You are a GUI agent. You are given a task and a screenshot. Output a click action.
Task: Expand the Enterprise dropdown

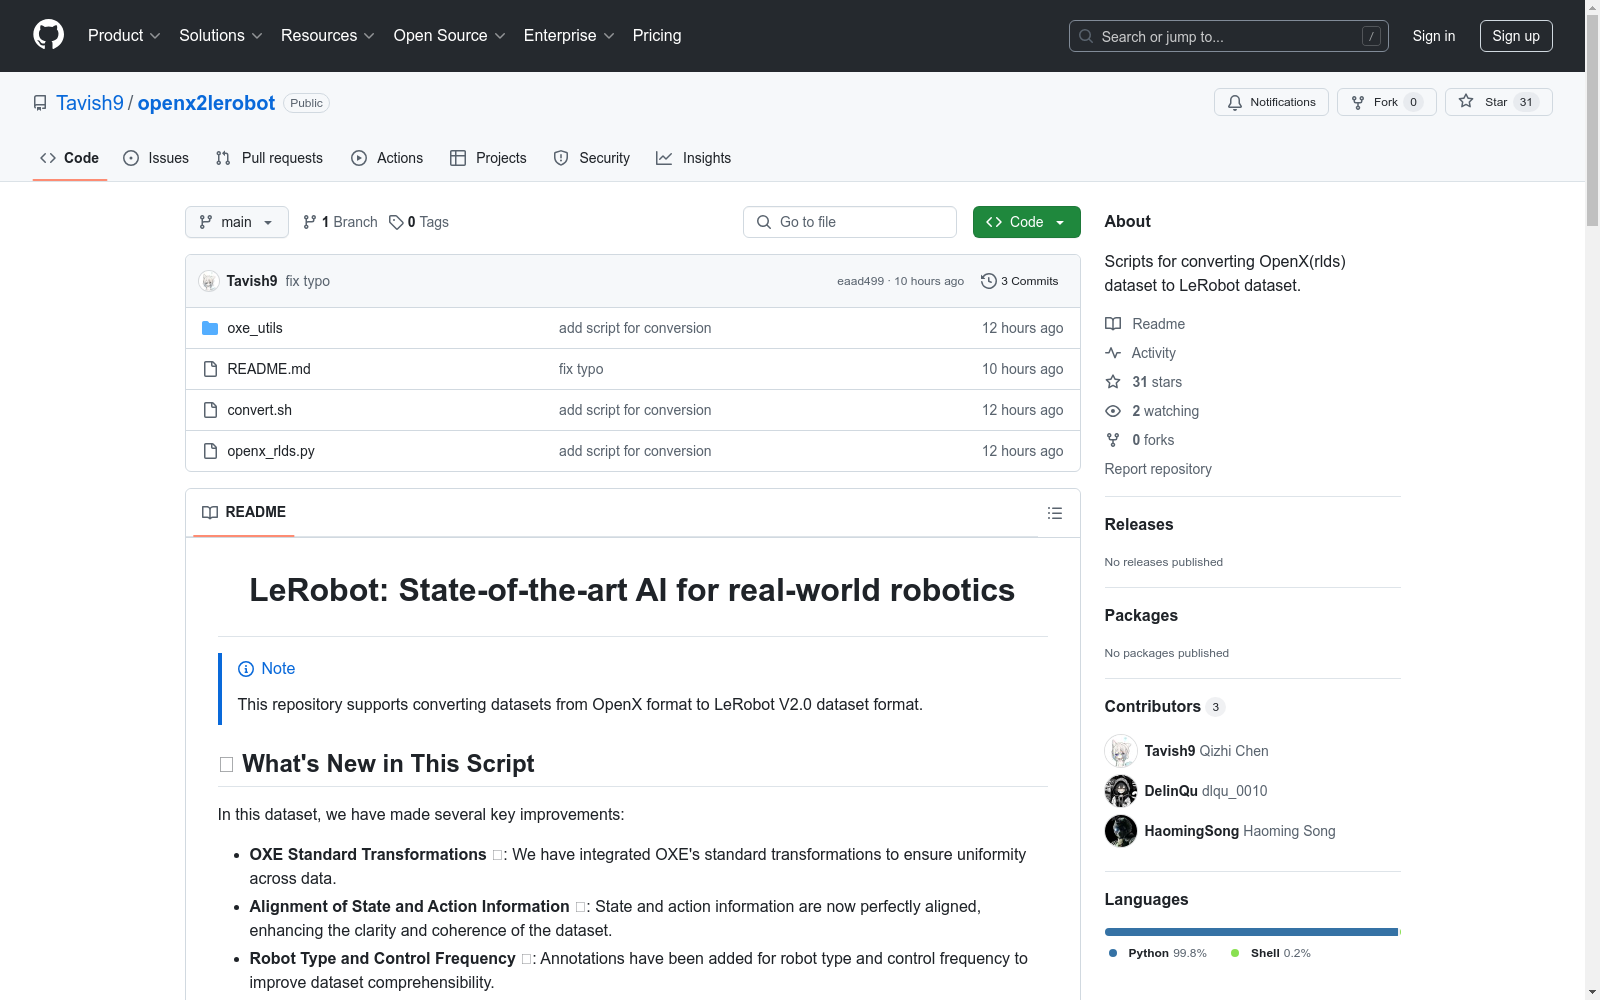569,35
